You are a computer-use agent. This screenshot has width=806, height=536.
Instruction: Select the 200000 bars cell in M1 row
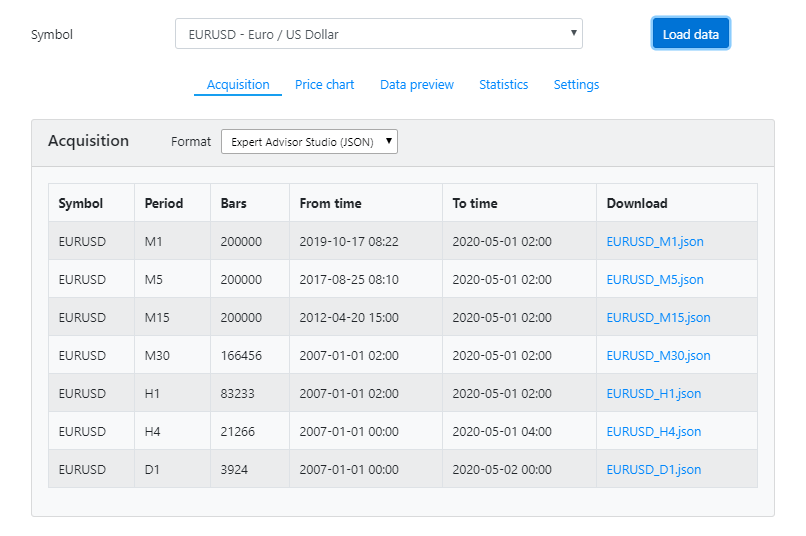[x=241, y=241]
